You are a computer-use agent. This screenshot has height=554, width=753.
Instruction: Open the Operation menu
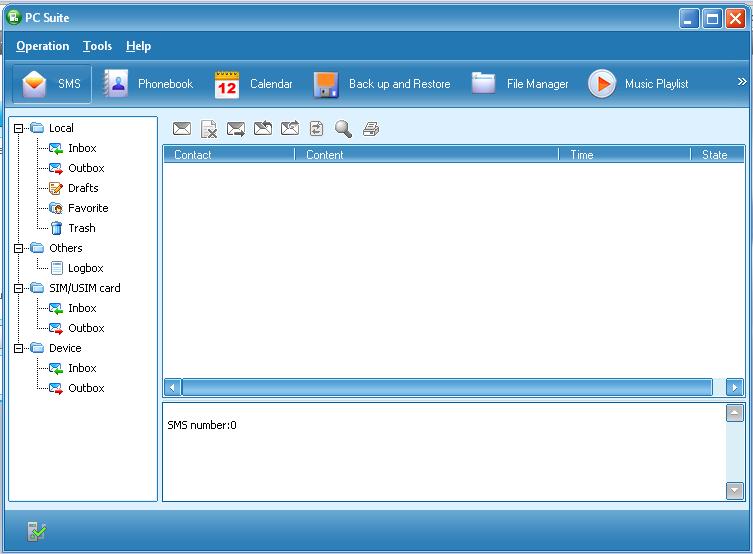tap(43, 46)
